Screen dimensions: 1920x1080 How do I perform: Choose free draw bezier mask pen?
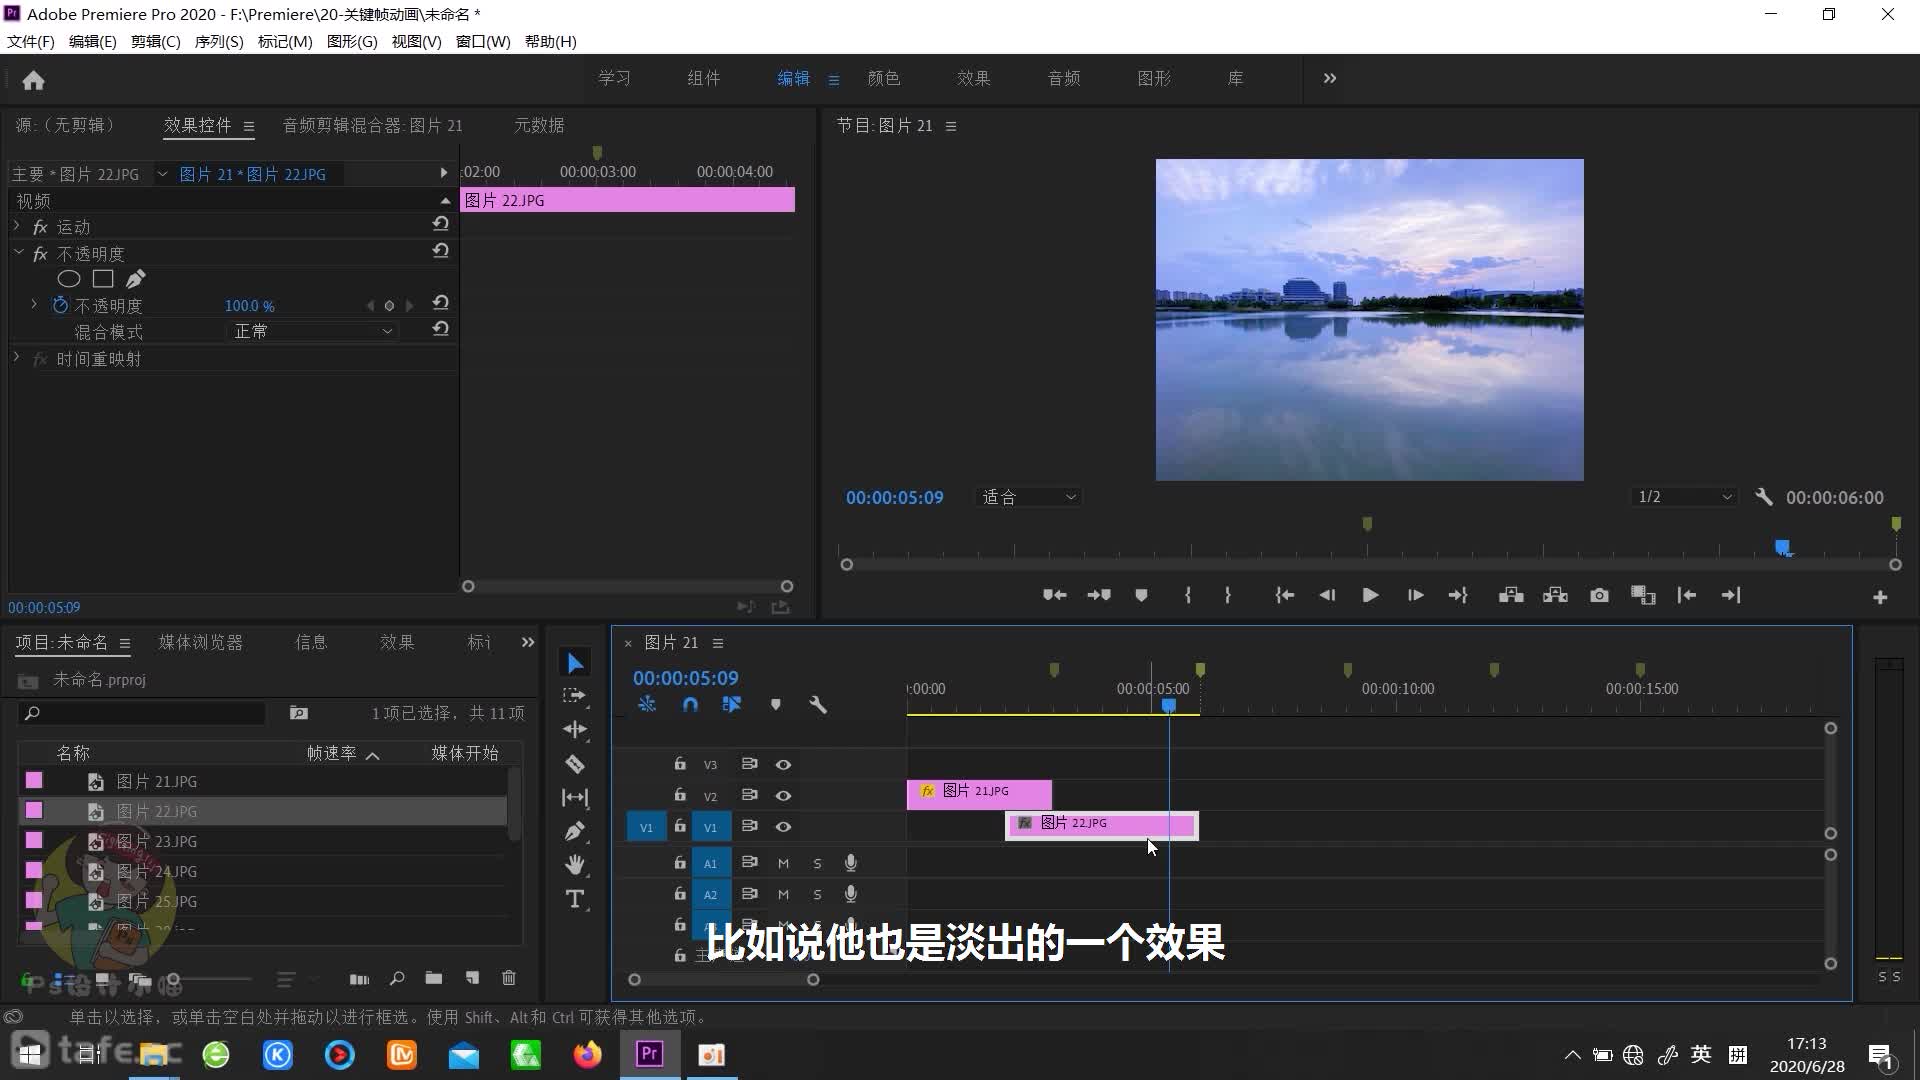pyautogui.click(x=136, y=279)
